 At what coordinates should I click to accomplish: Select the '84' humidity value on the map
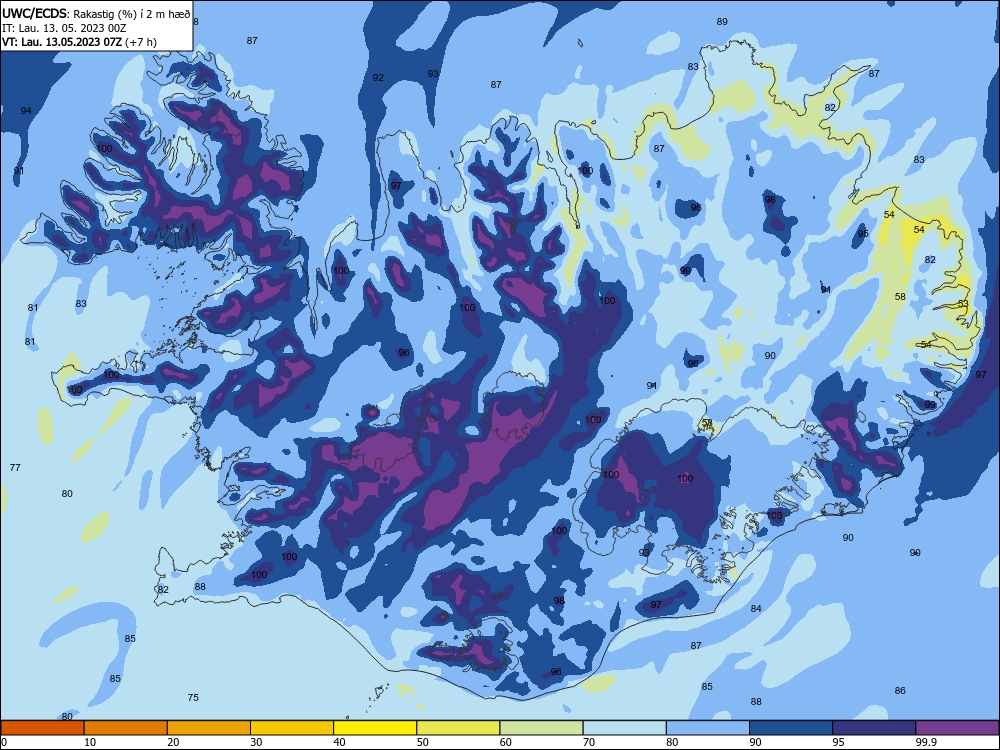[x=756, y=609]
